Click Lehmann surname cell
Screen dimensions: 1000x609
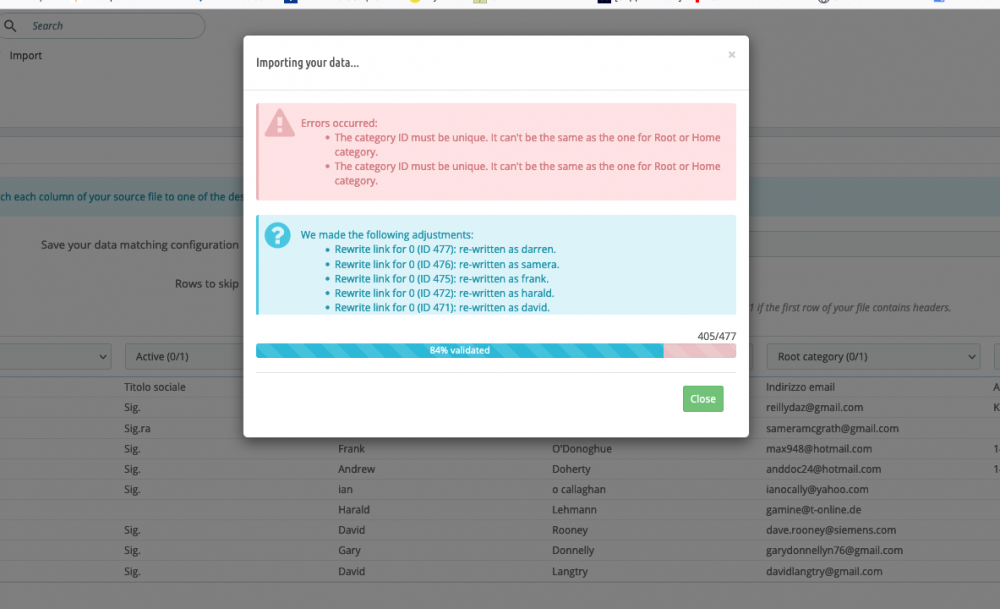point(574,510)
